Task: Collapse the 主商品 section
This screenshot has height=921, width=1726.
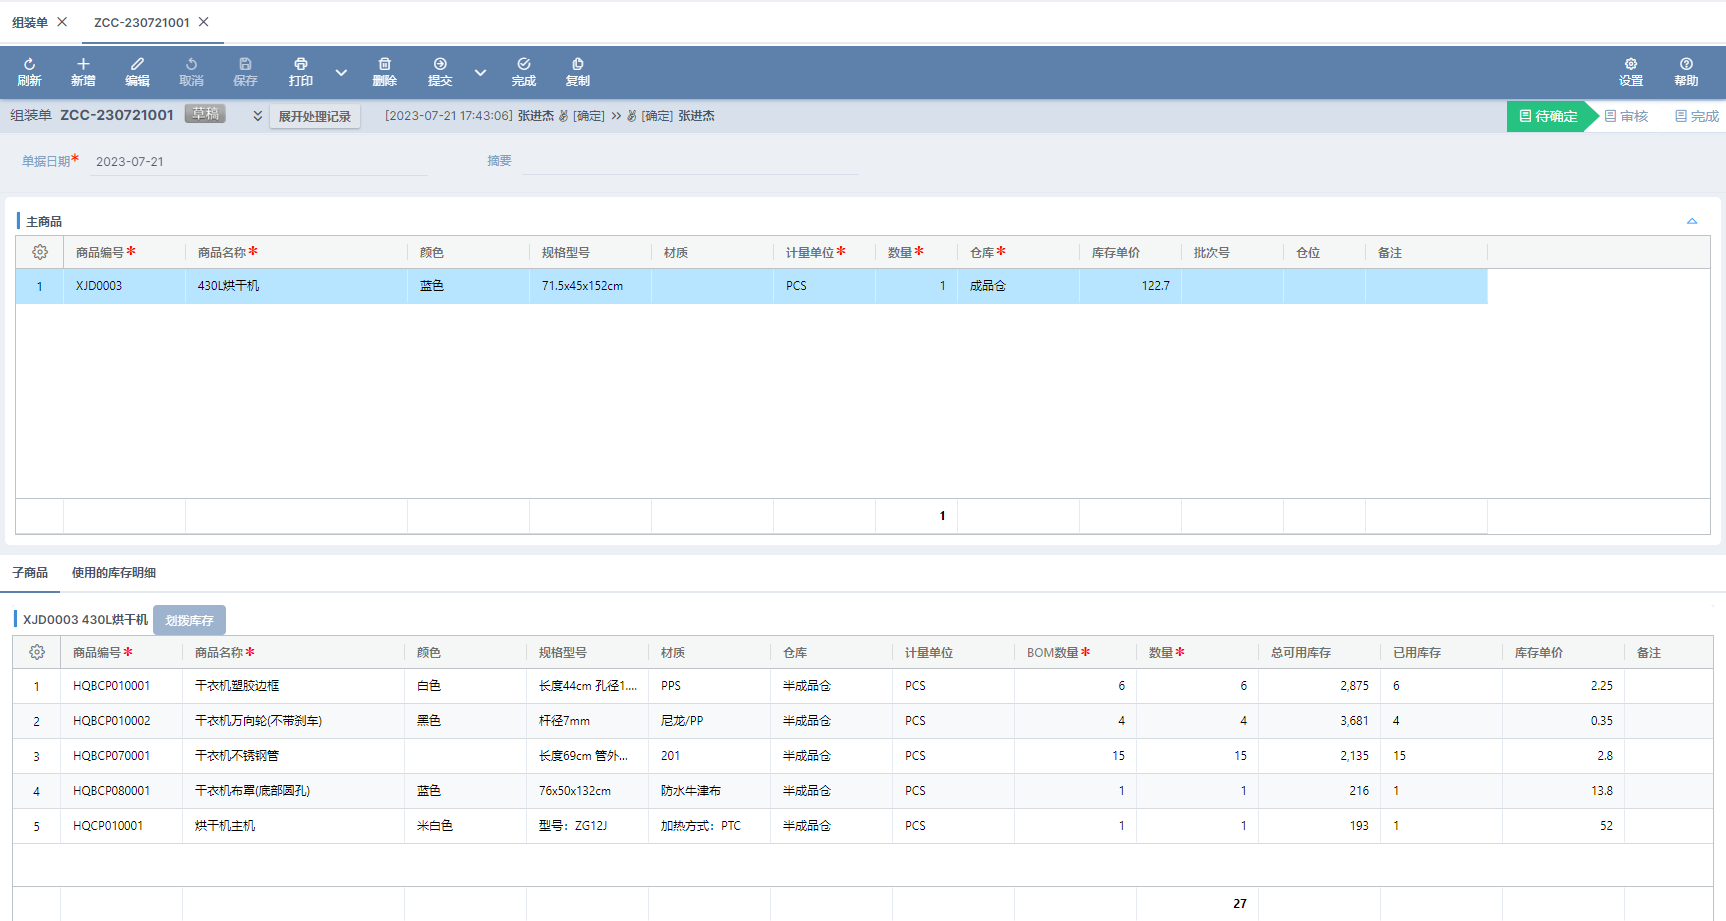Action: click(1692, 221)
